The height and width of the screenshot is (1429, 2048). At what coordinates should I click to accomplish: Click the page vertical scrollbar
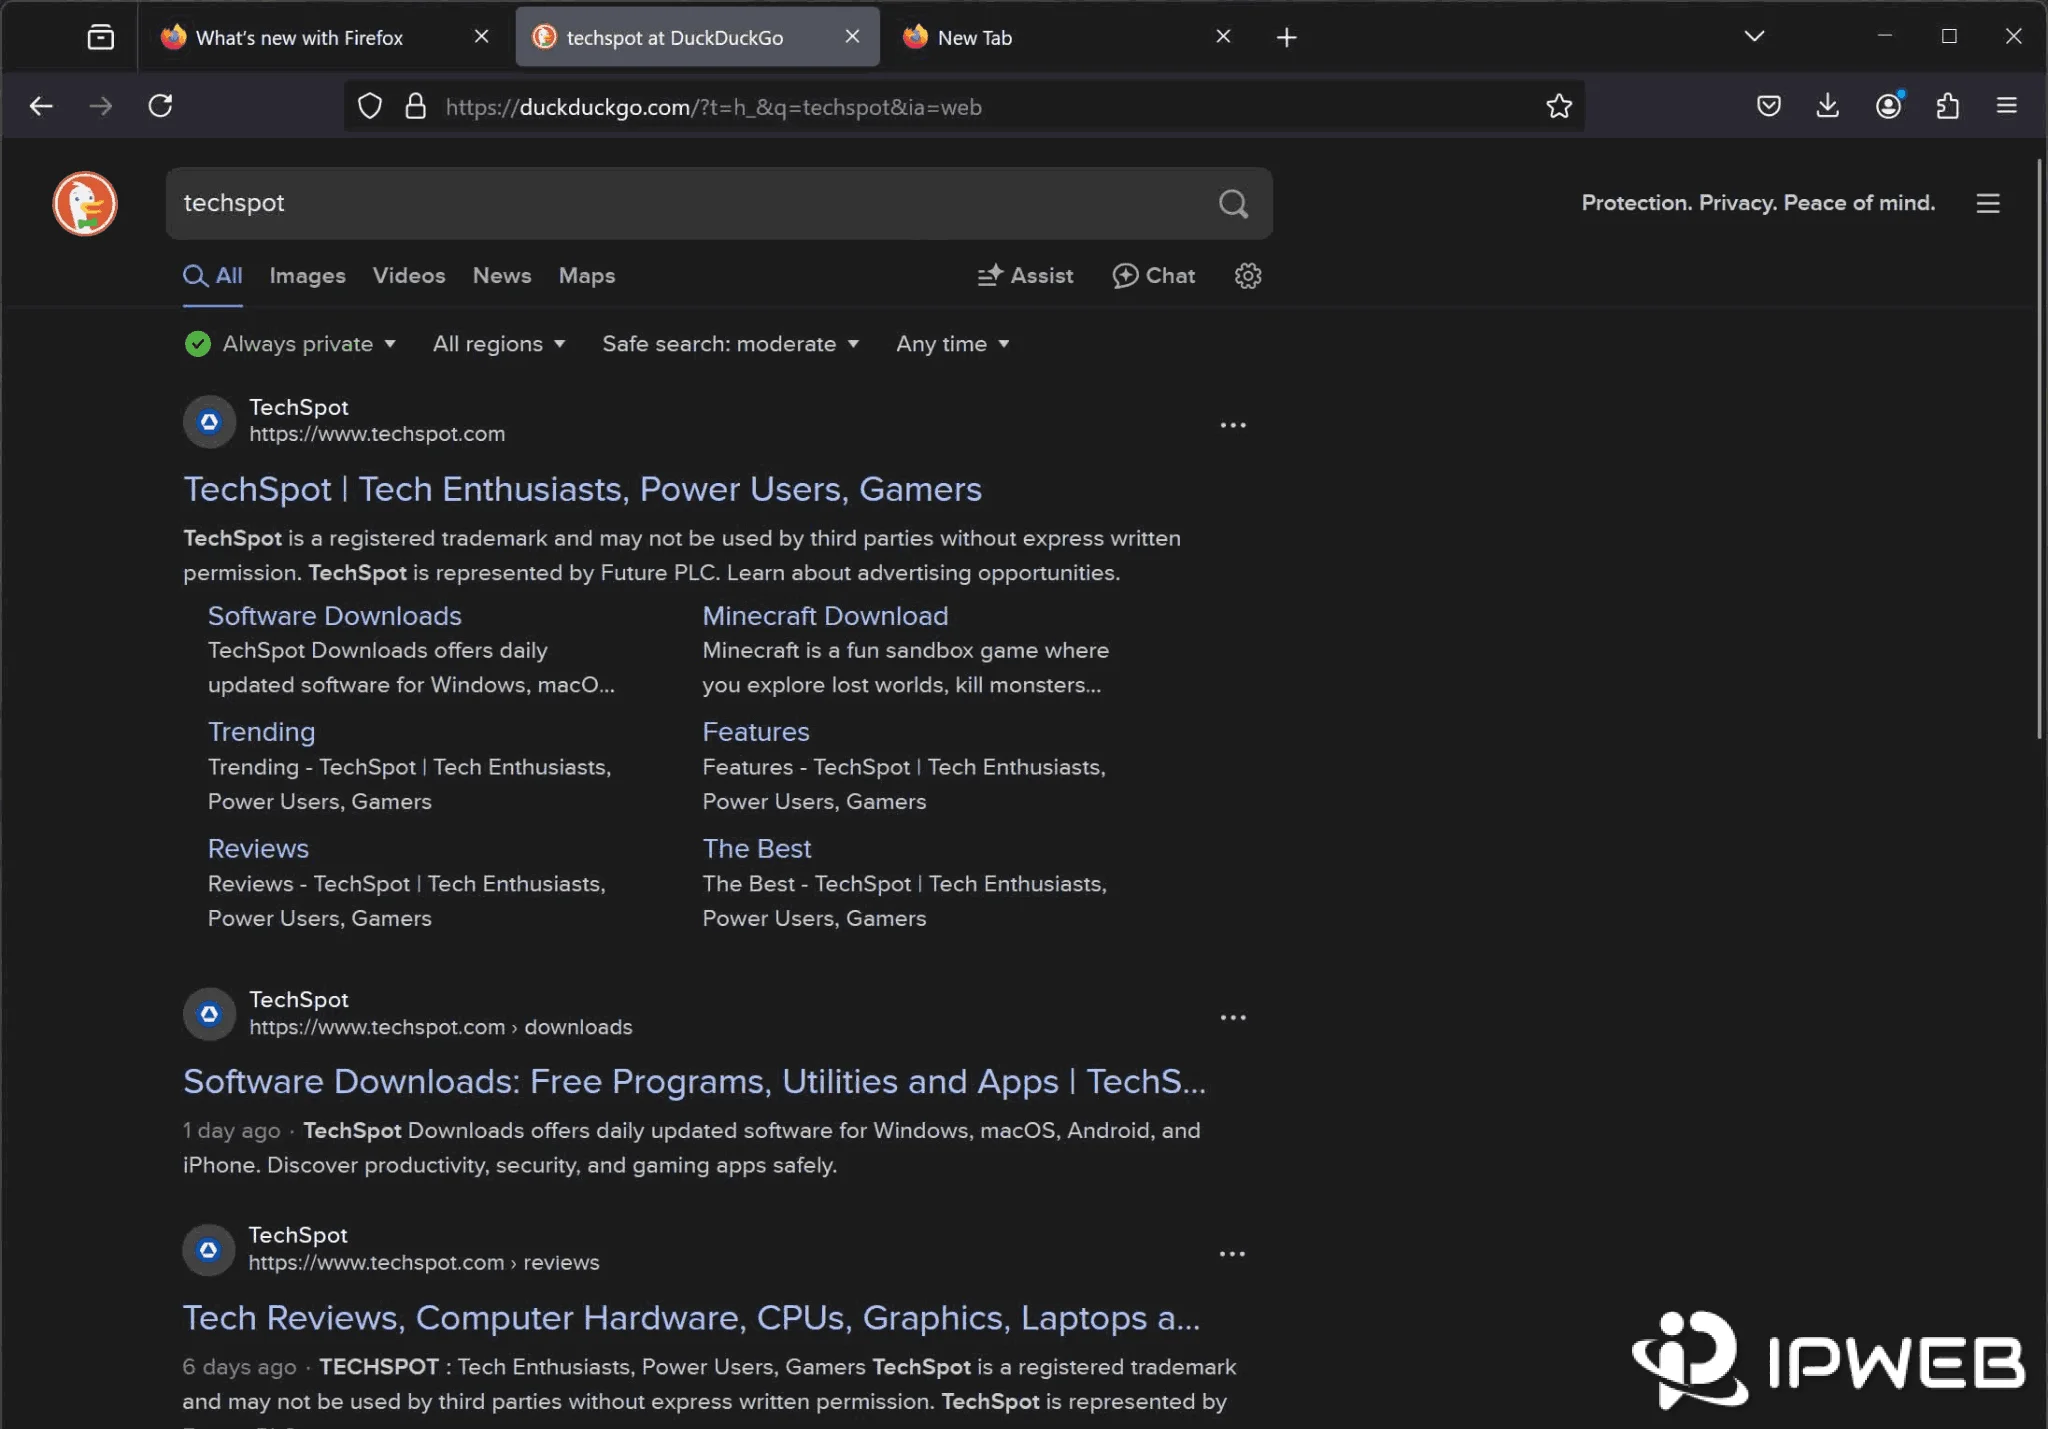pos(2040,450)
